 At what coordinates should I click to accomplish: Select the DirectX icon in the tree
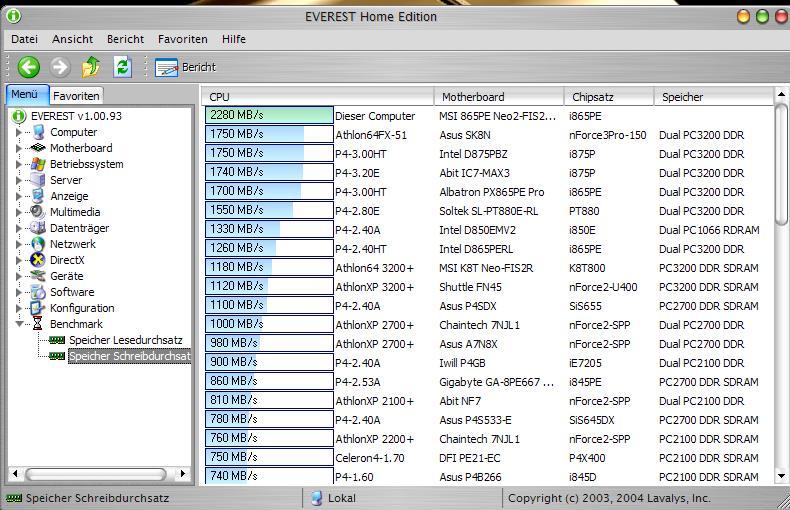[38, 260]
